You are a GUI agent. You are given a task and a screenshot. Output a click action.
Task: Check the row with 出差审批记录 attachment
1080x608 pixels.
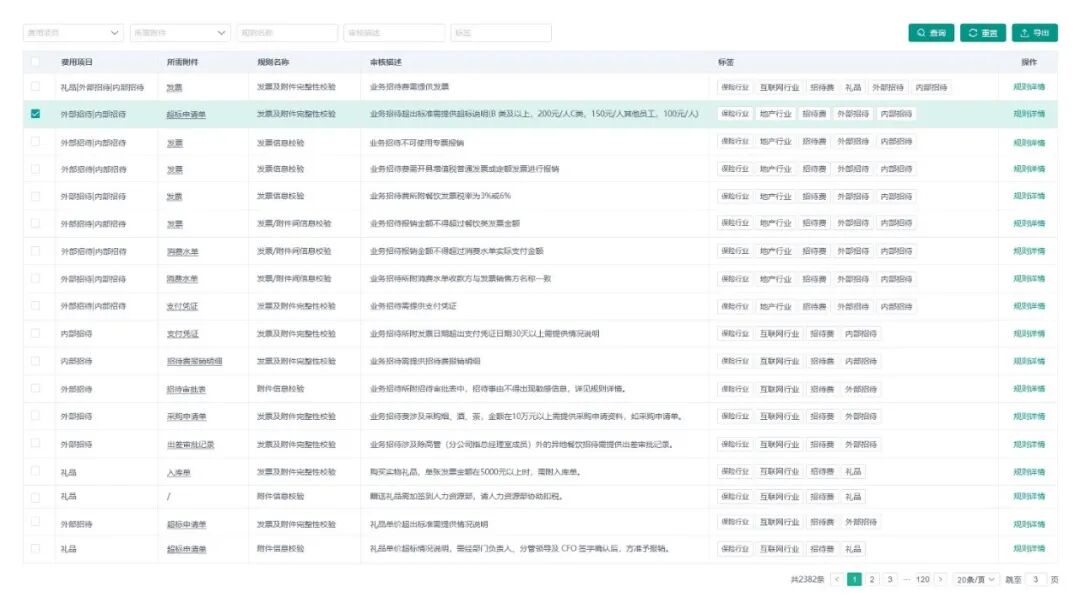[x=35, y=443]
